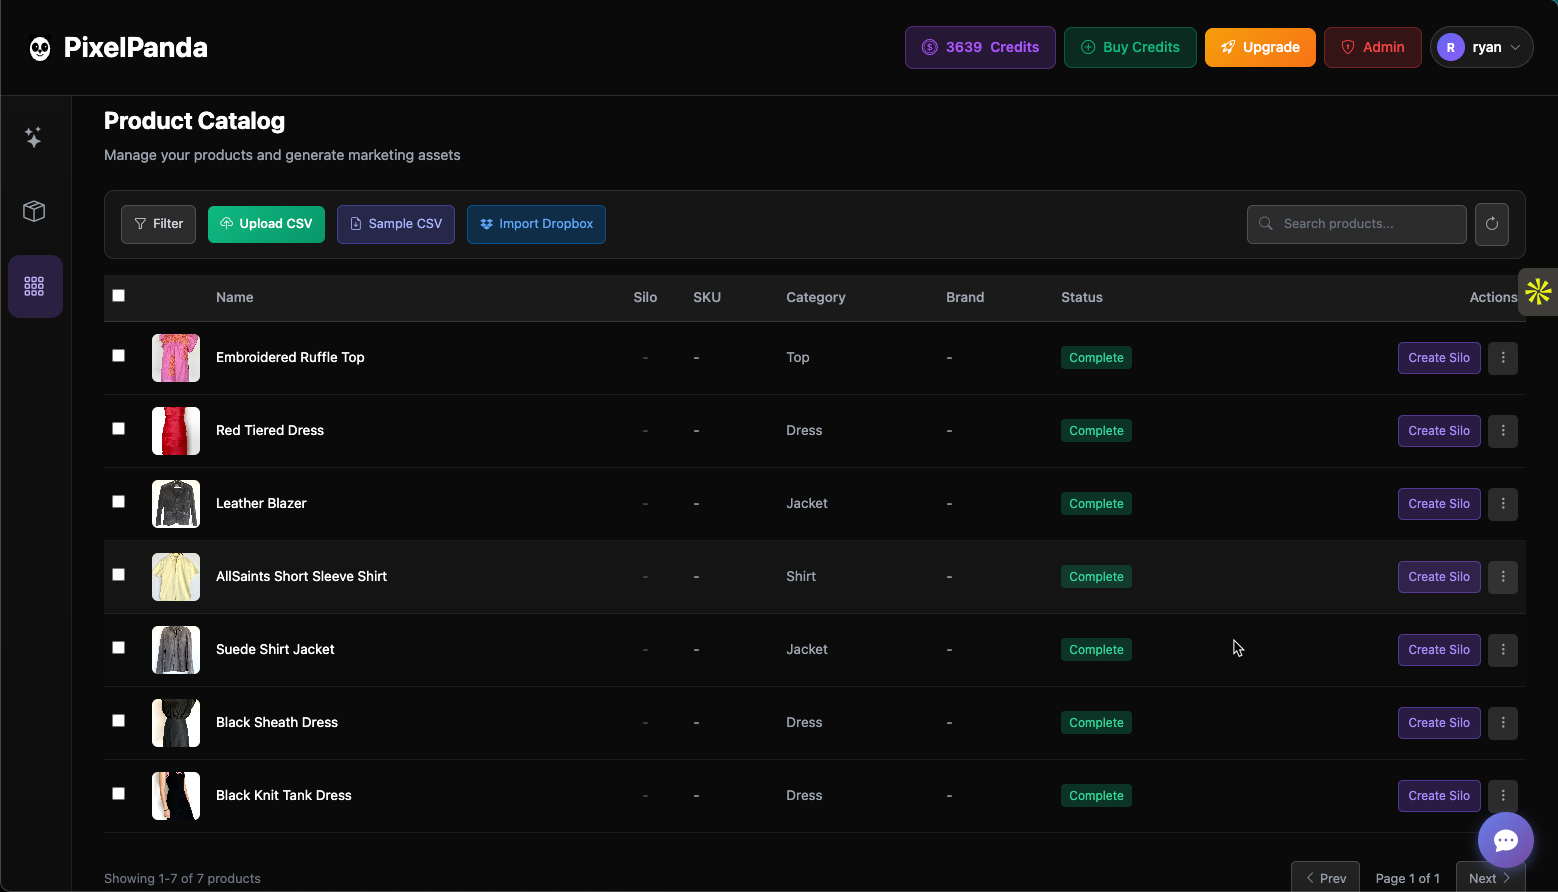Image resolution: width=1558 pixels, height=892 pixels.
Task: Select the sparkles AI generate icon in sidebar
Action: click(x=33, y=136)
